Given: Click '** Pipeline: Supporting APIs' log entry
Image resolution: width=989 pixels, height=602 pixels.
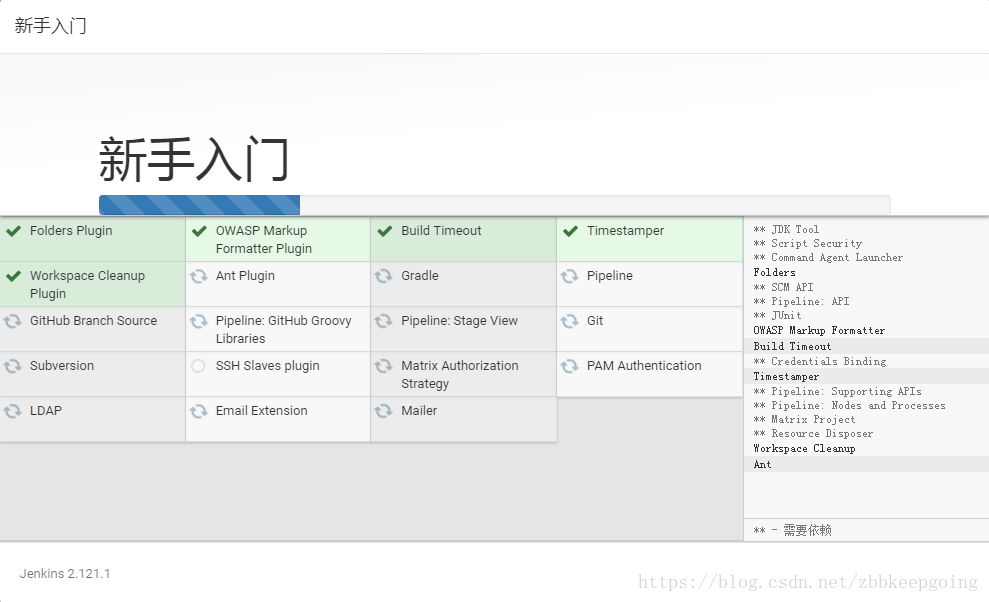Looking at the screenshot, I should pos(838,391).
